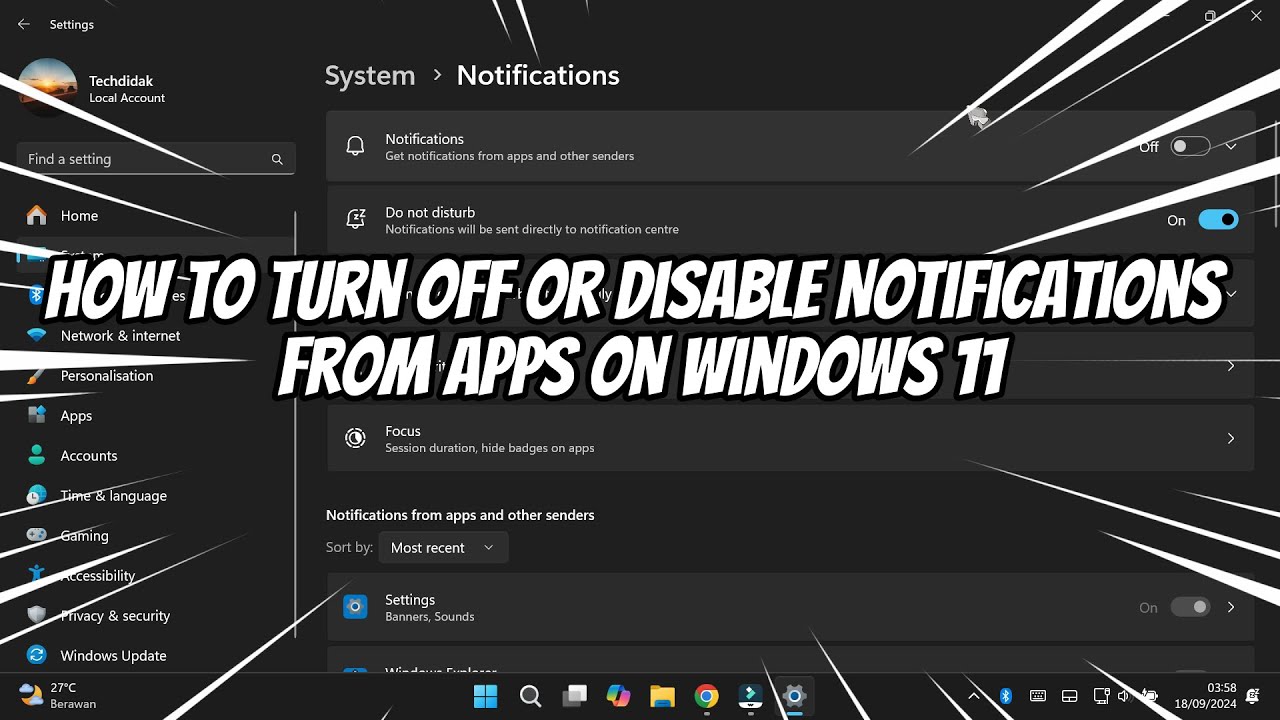Open the Techdidak Local Account profile
Image resolution: width=1280 pixels, height=720 pixels.
coord(92,88)
